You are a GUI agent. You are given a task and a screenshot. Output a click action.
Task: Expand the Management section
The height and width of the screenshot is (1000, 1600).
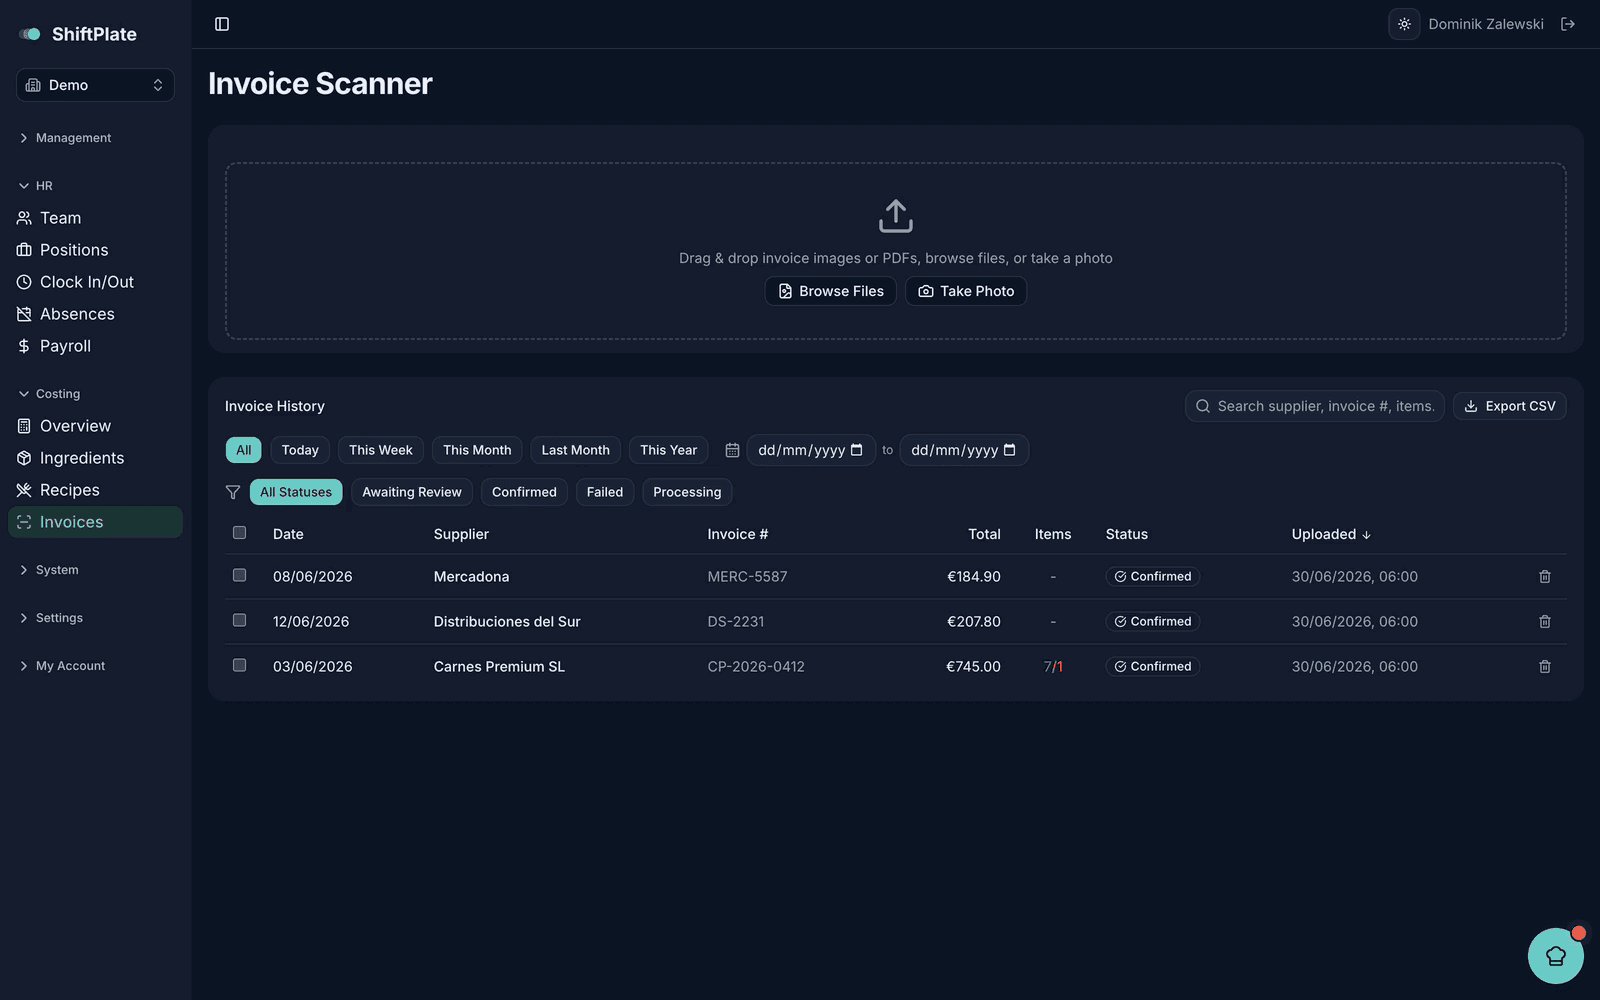point(65,138)
